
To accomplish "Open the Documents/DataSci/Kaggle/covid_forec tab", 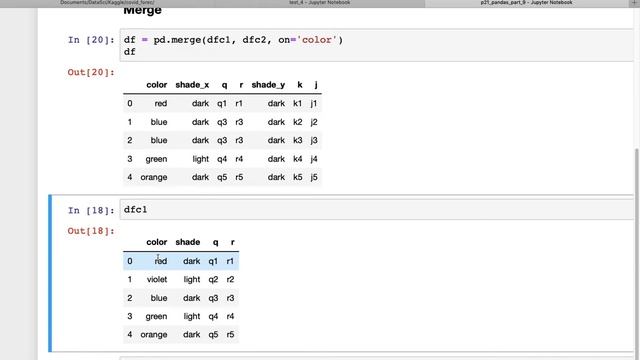I will coord(107,3).
